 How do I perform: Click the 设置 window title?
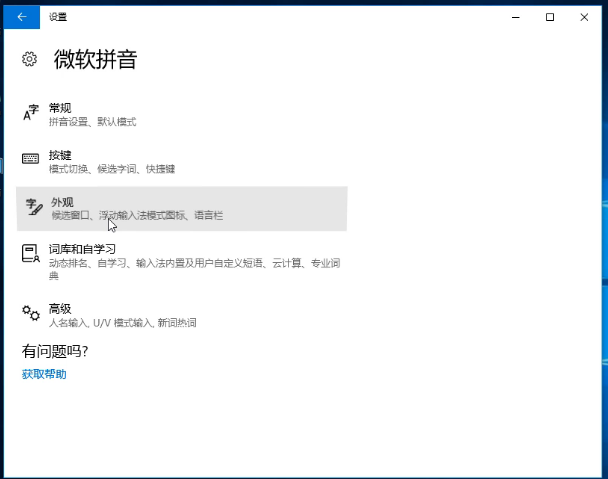58,17
